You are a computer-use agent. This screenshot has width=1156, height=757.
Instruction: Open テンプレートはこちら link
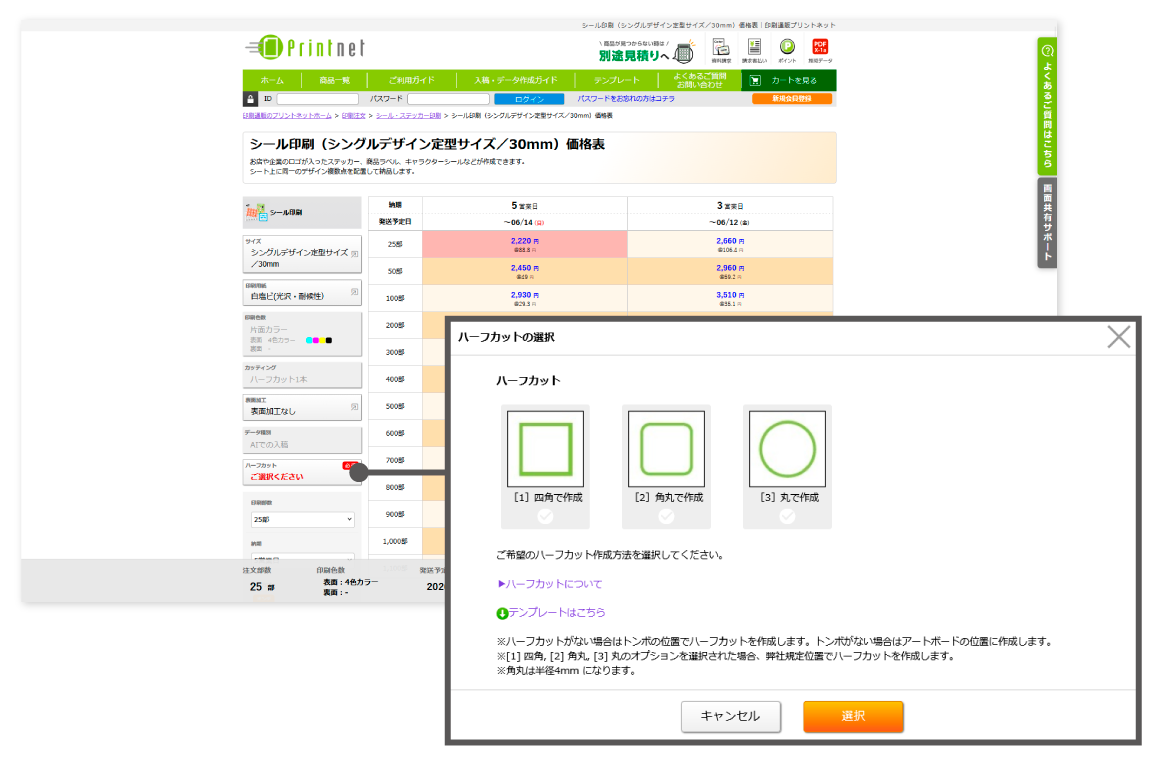click(557, 613)
